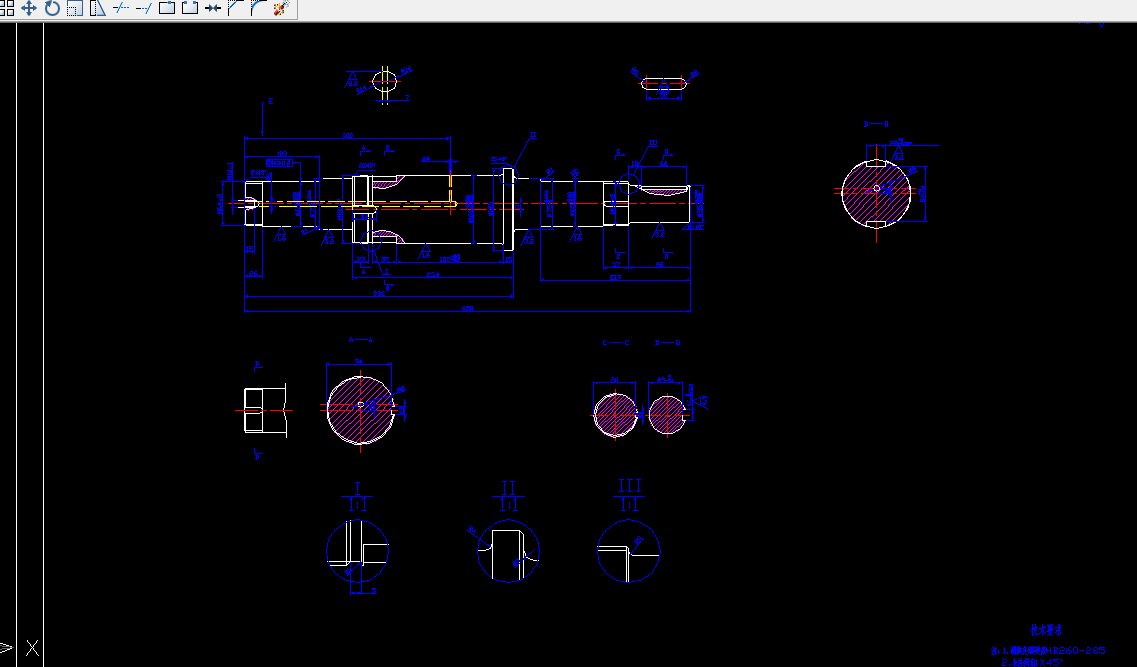Click the hatched A—A section circle
1137x667 pixels.
[360, 410]
